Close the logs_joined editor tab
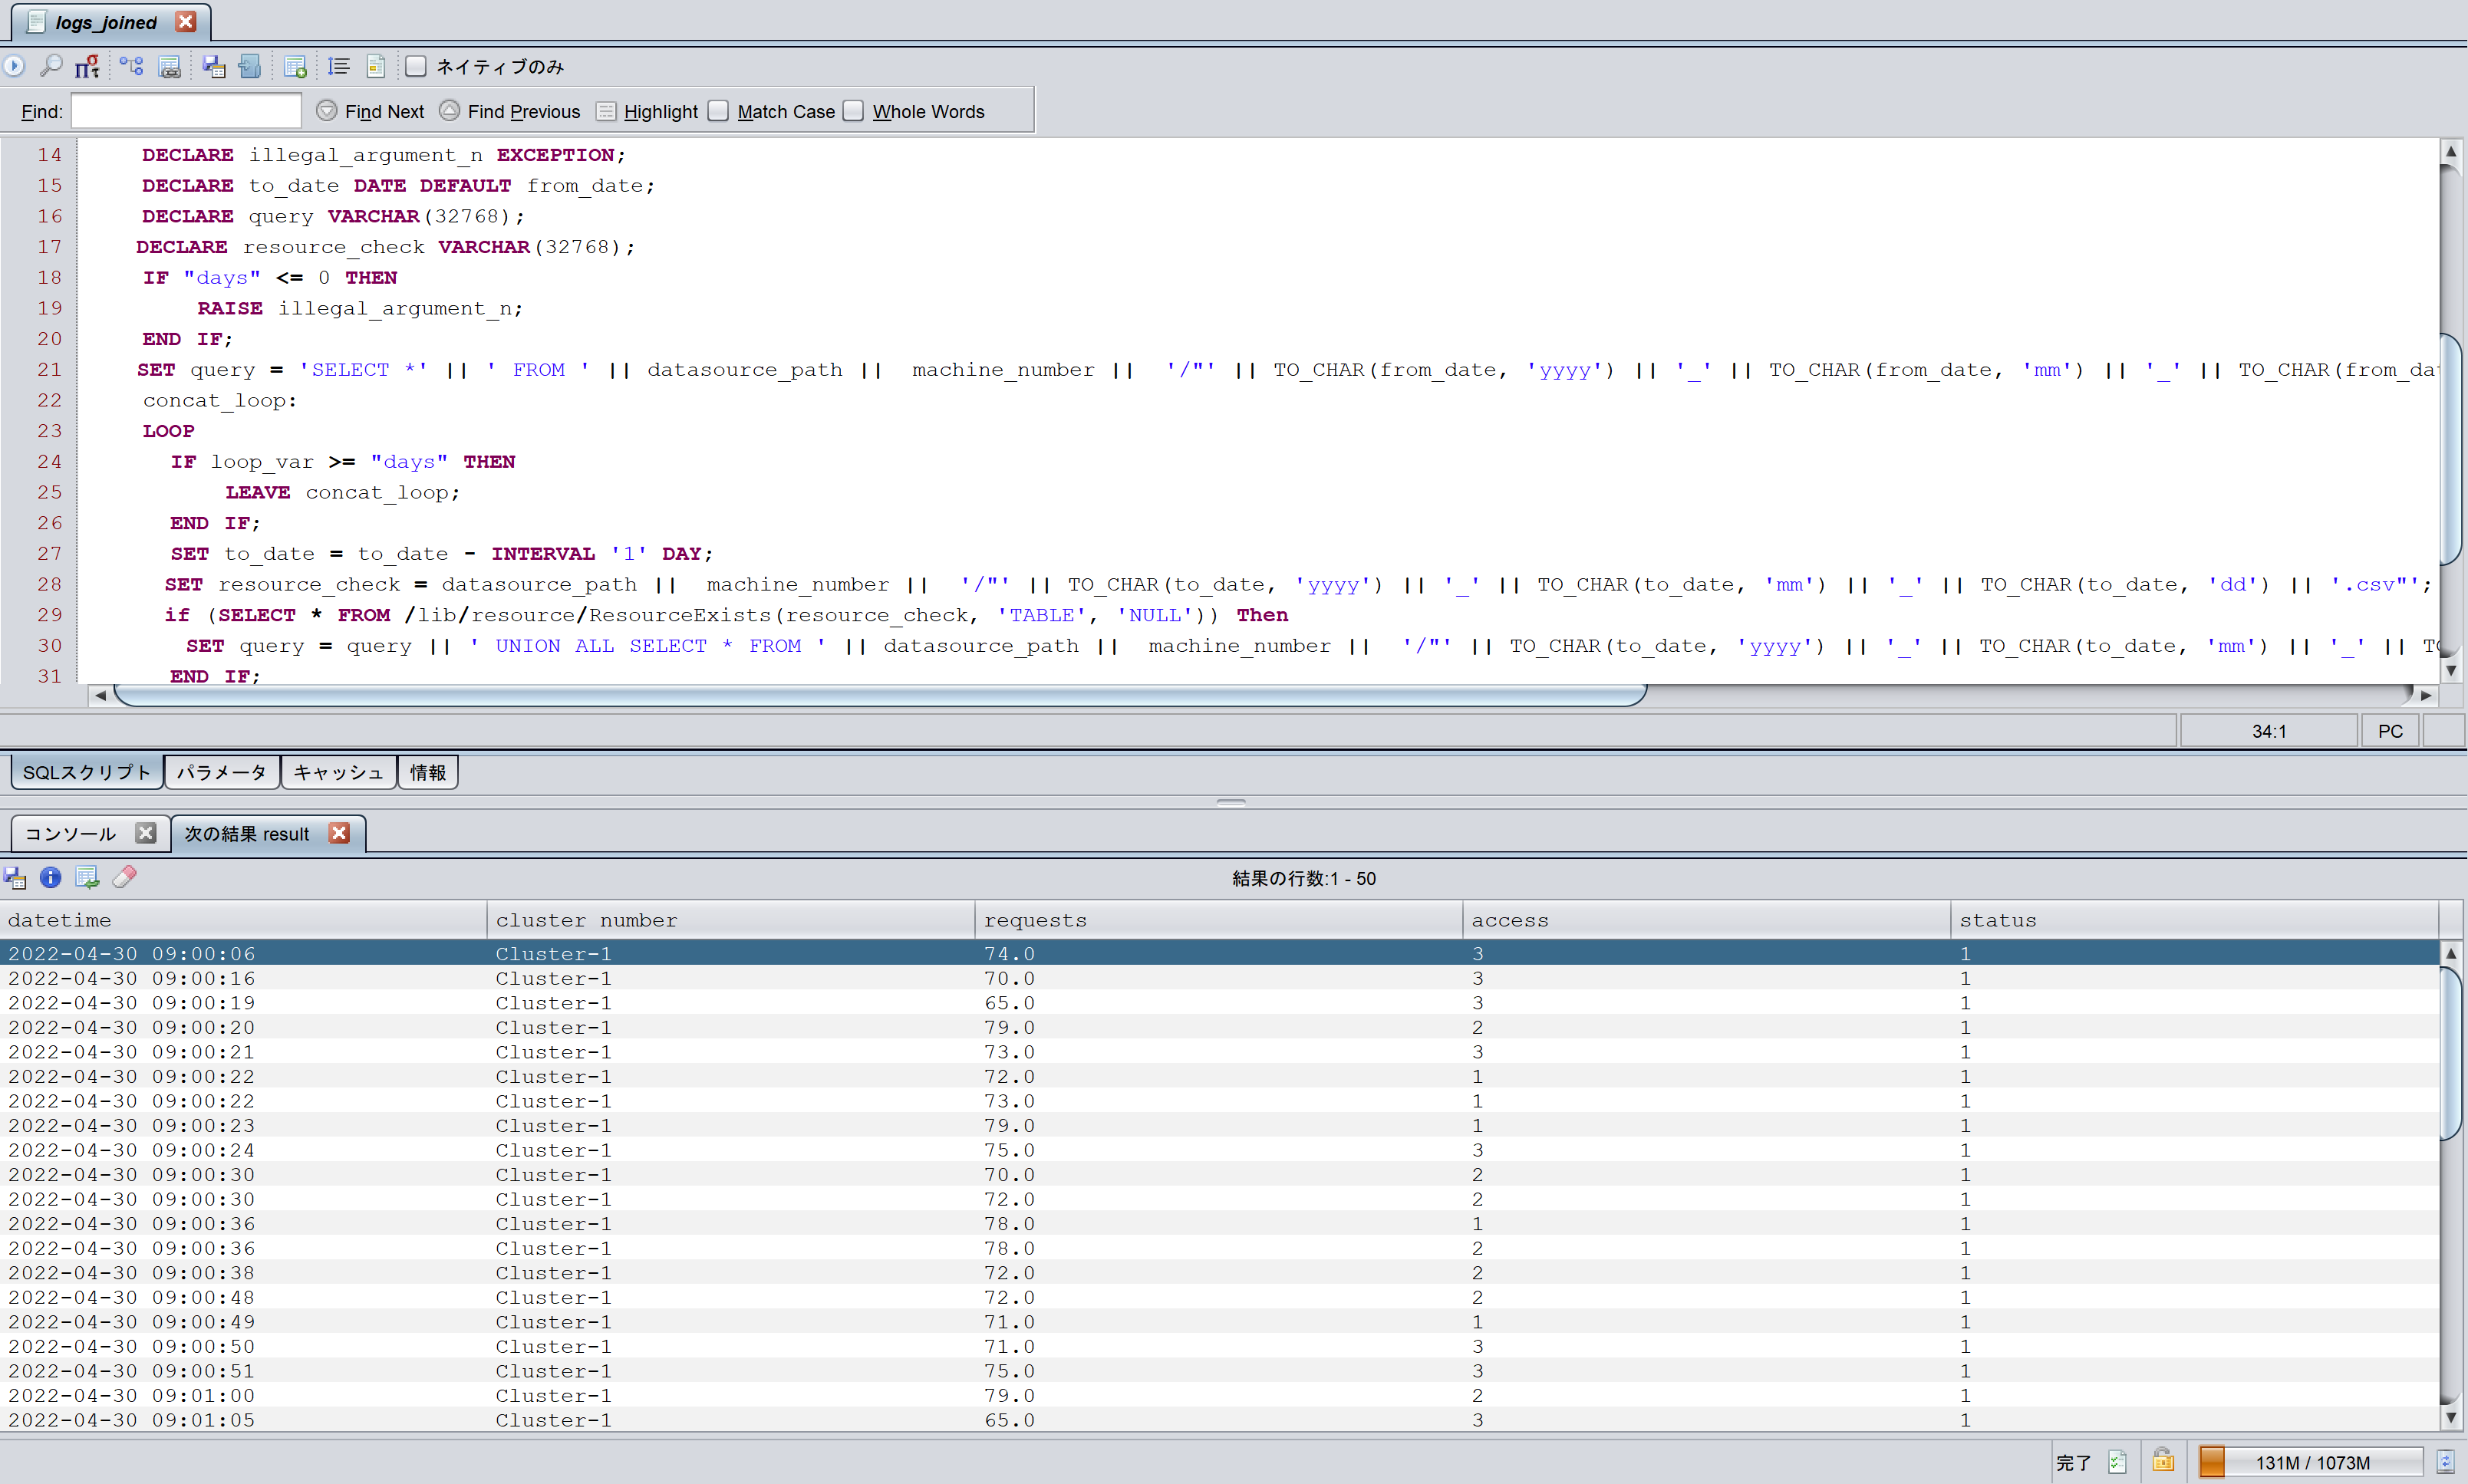 [185, 21]
